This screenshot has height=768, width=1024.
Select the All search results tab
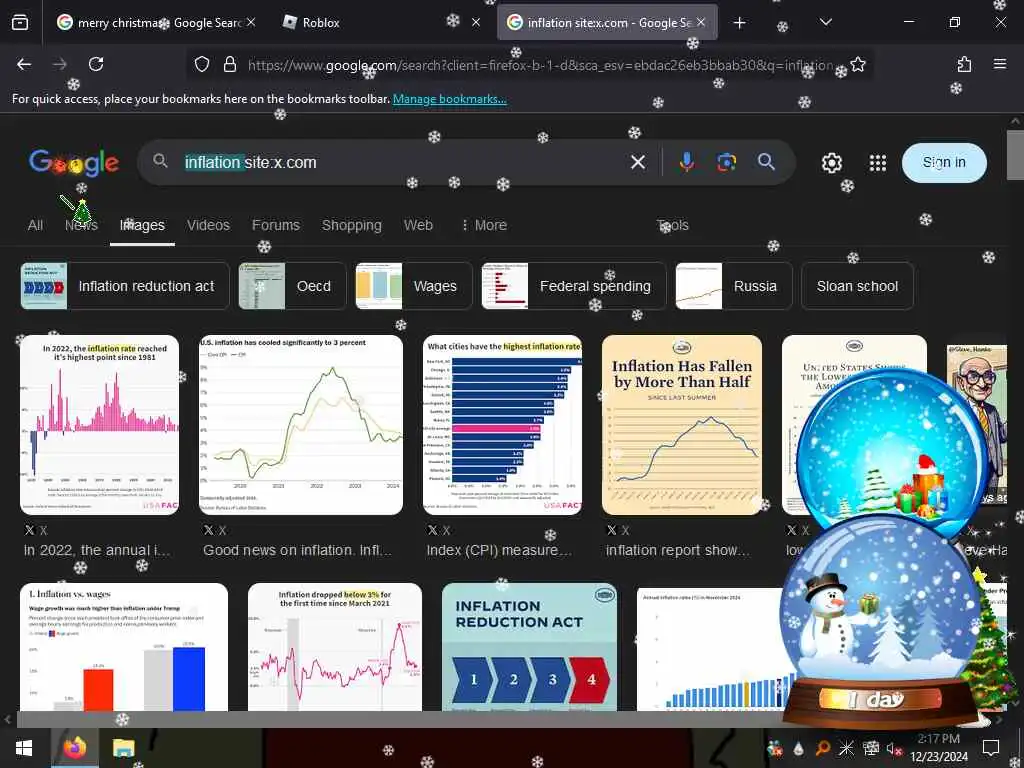click(x=35, y=225)
